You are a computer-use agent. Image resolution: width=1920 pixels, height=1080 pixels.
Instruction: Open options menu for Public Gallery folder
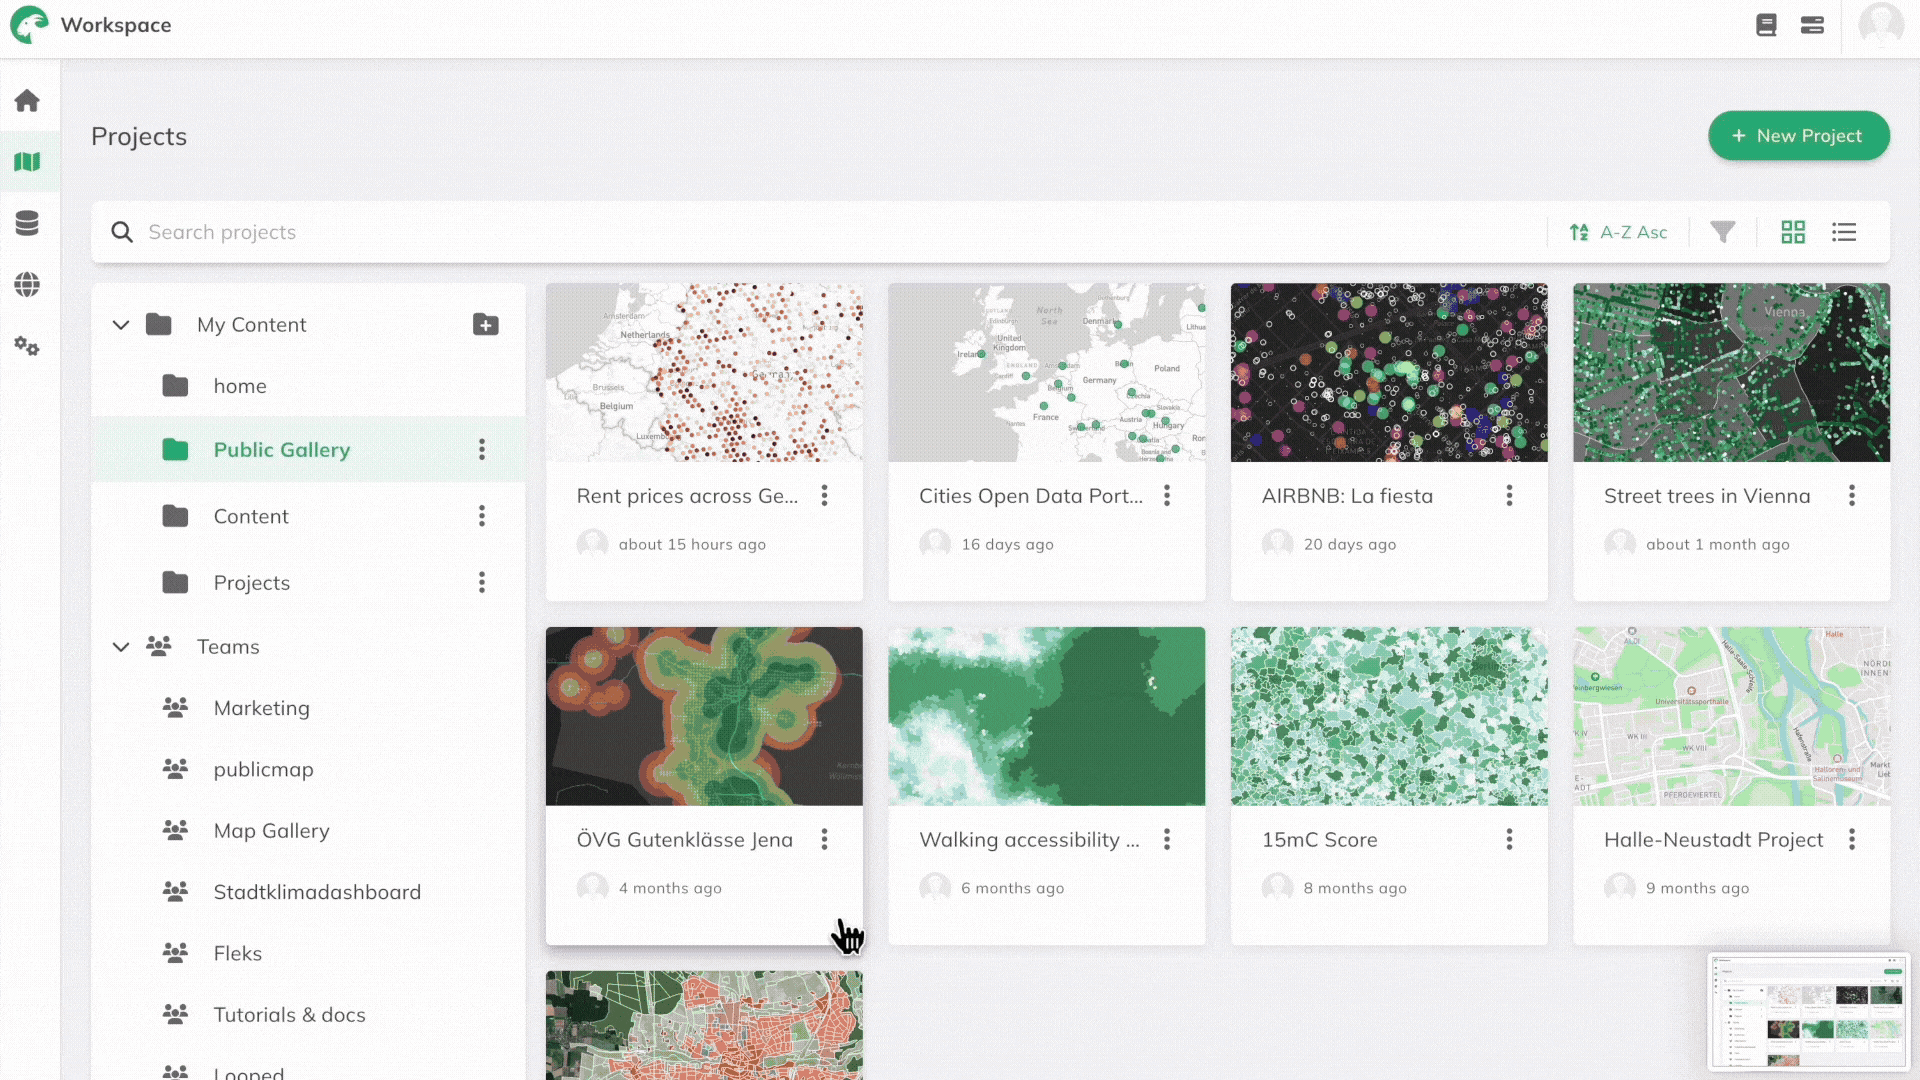pyautogui.click(x=482, y=450)
